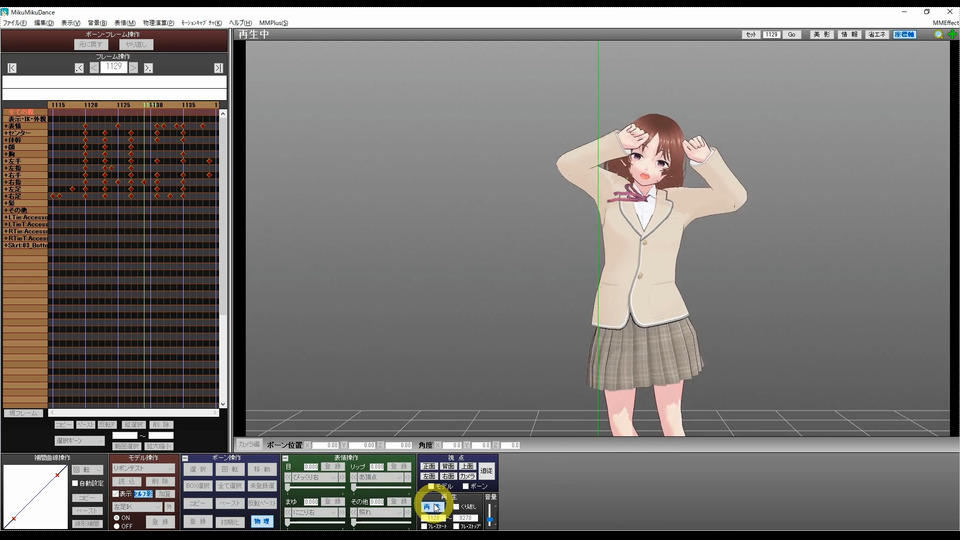Open the model selection dropdown リボンテスト
Viewport: 960px width, 540px height.
pyautogui.click(x=143, y=468)
